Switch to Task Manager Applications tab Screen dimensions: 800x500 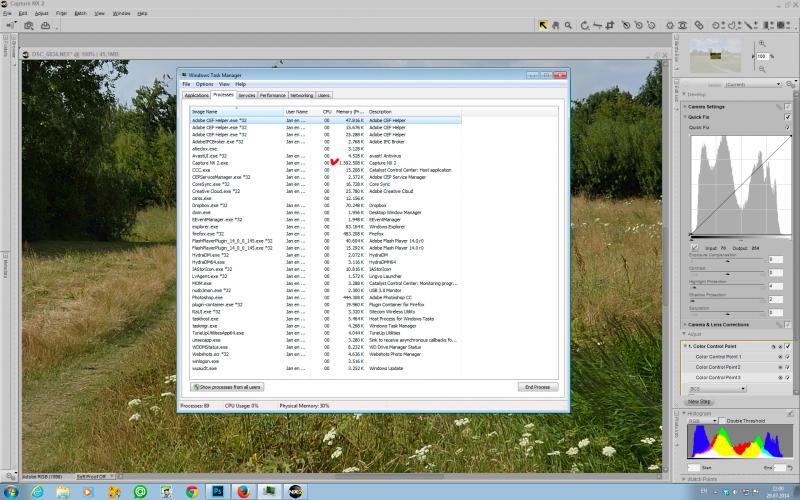(196, 95)
